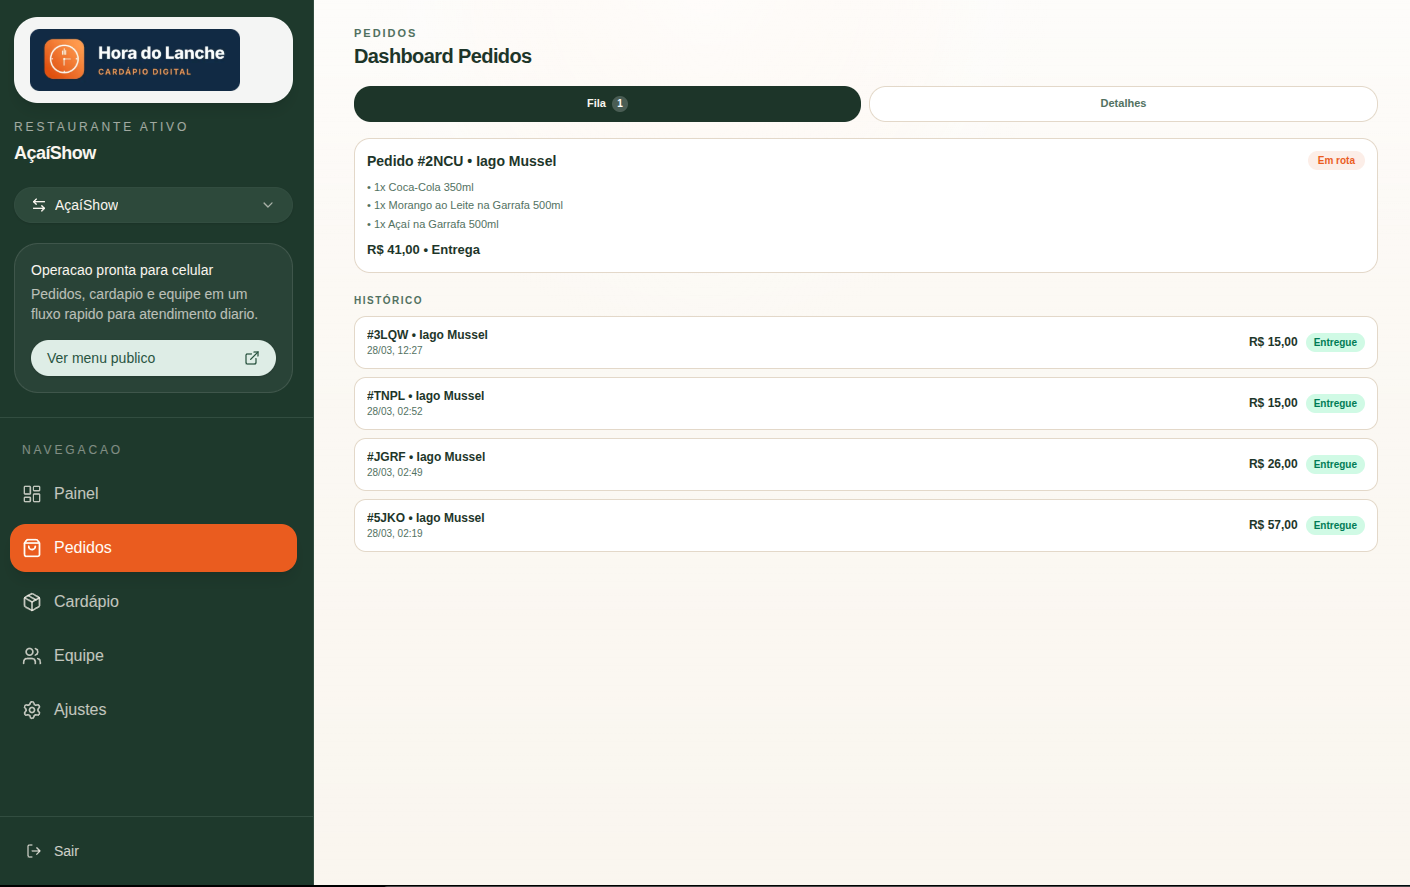Open the AçaíShow restaurant selector dropdown
The image size is (1410, 887).
(153, 204)
